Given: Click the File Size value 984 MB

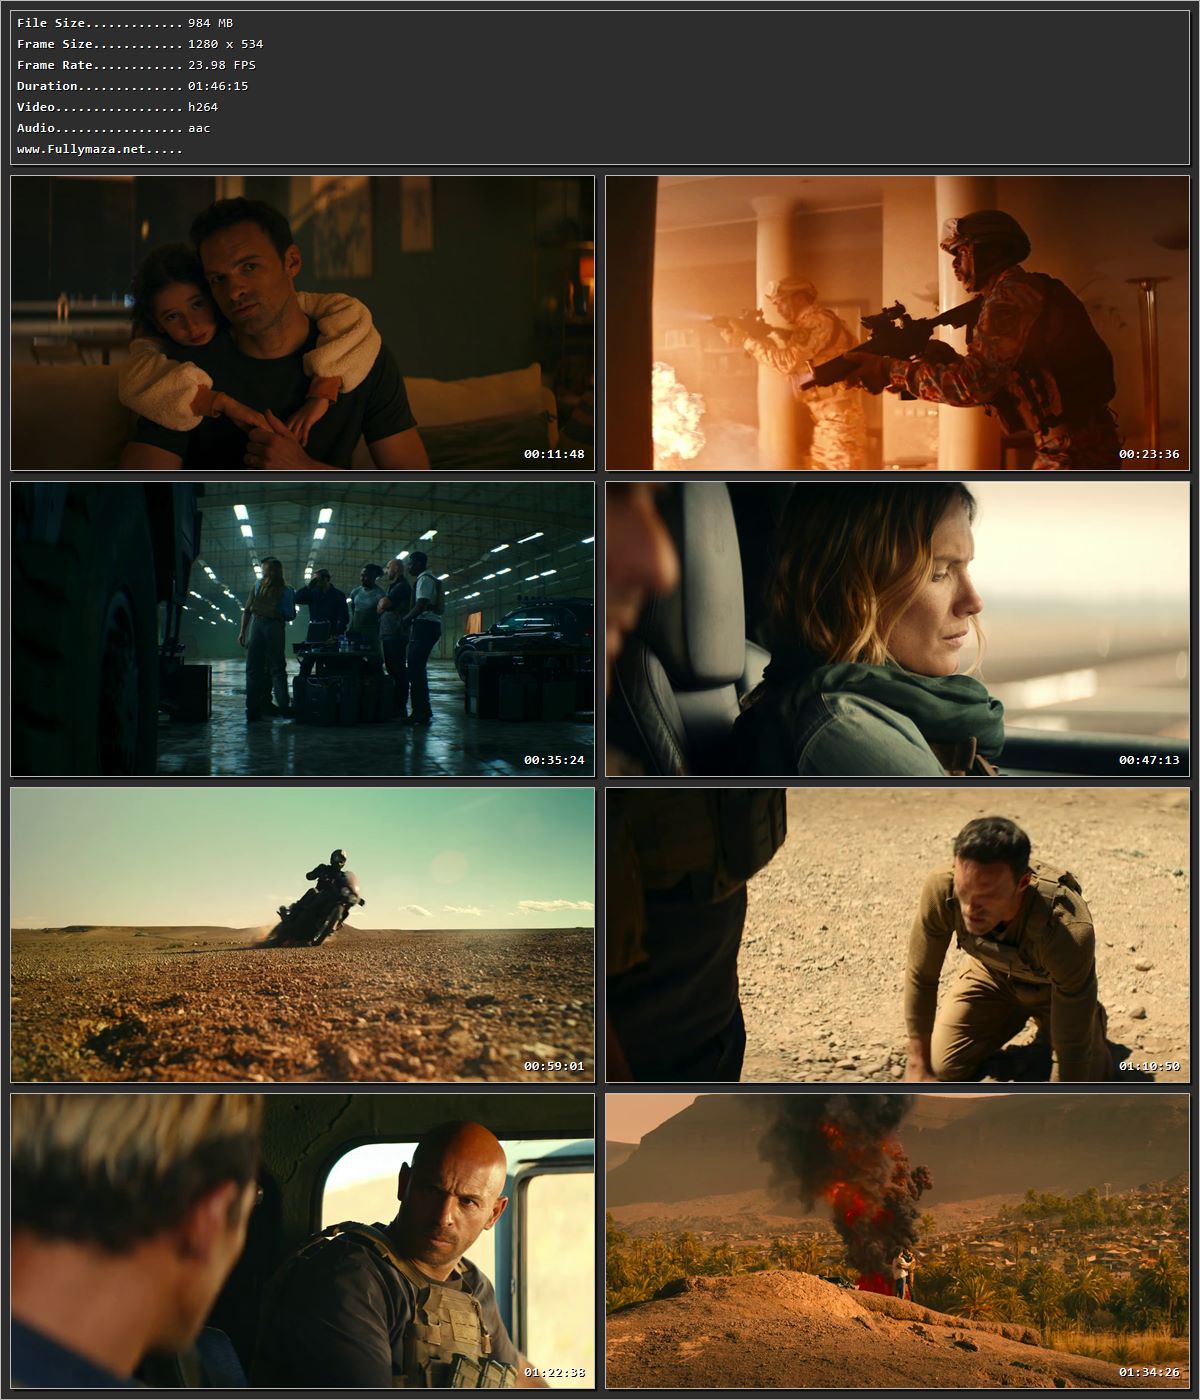Looking at the screenshot, I should (210, 23).
